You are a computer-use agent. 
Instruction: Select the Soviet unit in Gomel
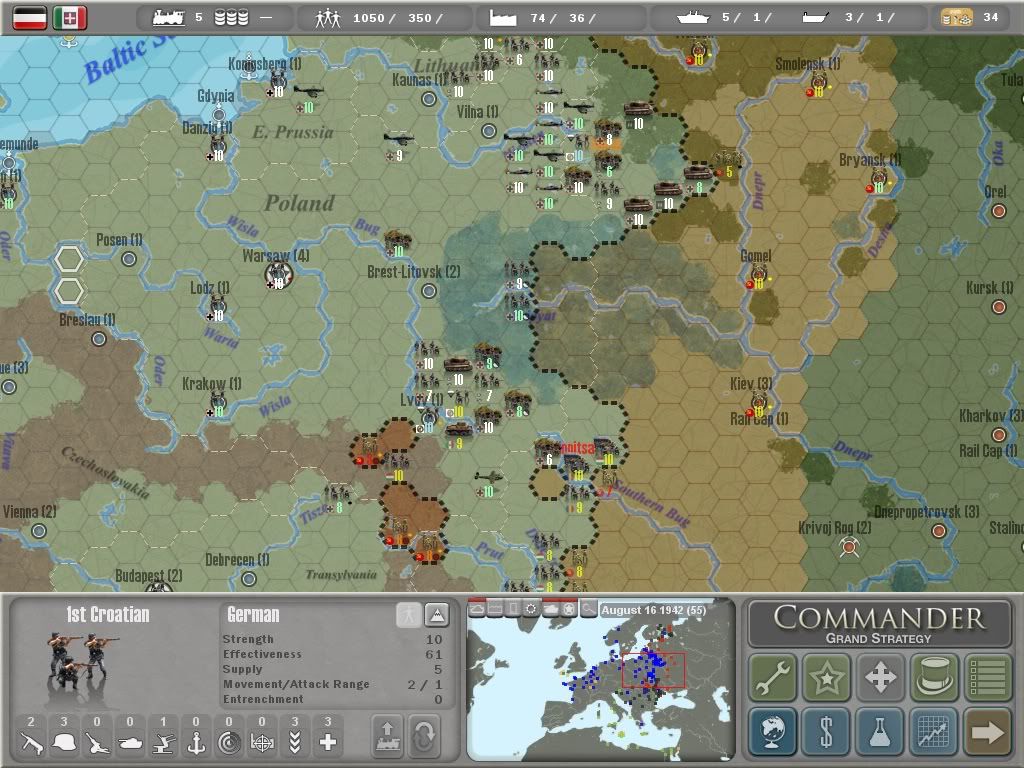coord(758,277)
